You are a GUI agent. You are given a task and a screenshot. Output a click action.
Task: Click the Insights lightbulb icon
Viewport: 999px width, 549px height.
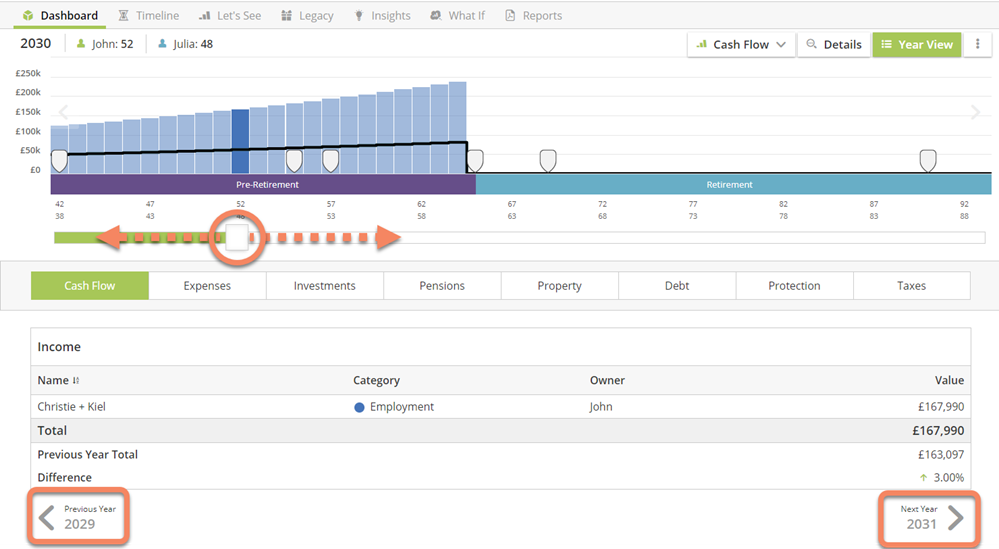click(x=359, y=15)
